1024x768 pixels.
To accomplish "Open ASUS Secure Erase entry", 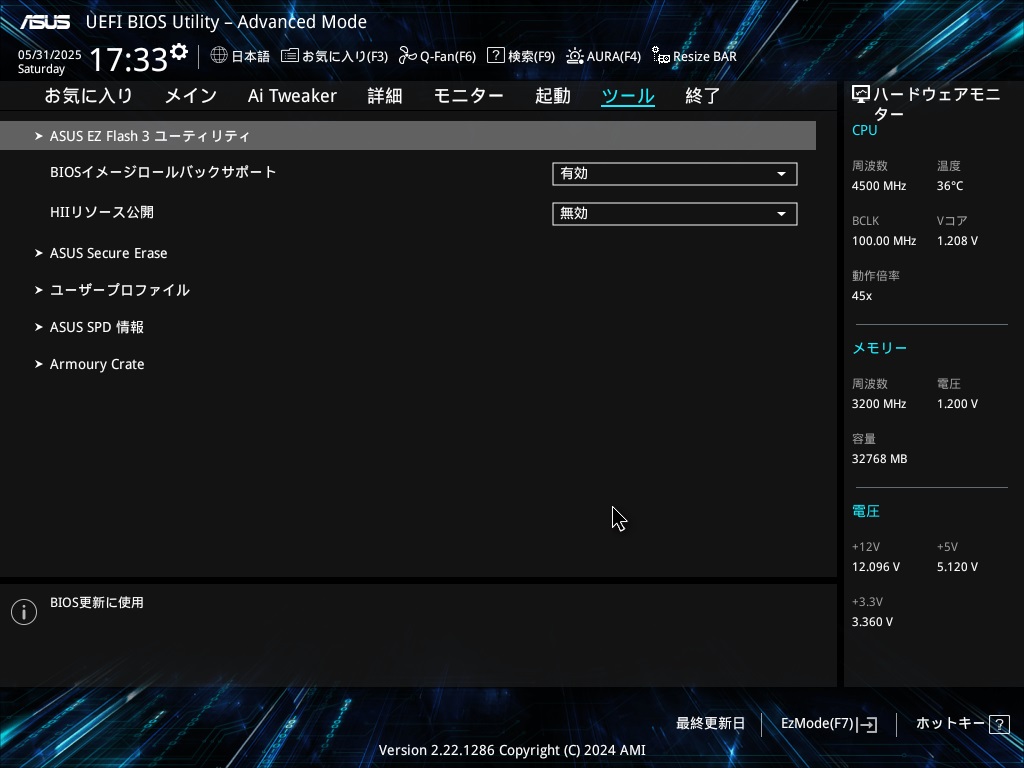I will 108,253.
